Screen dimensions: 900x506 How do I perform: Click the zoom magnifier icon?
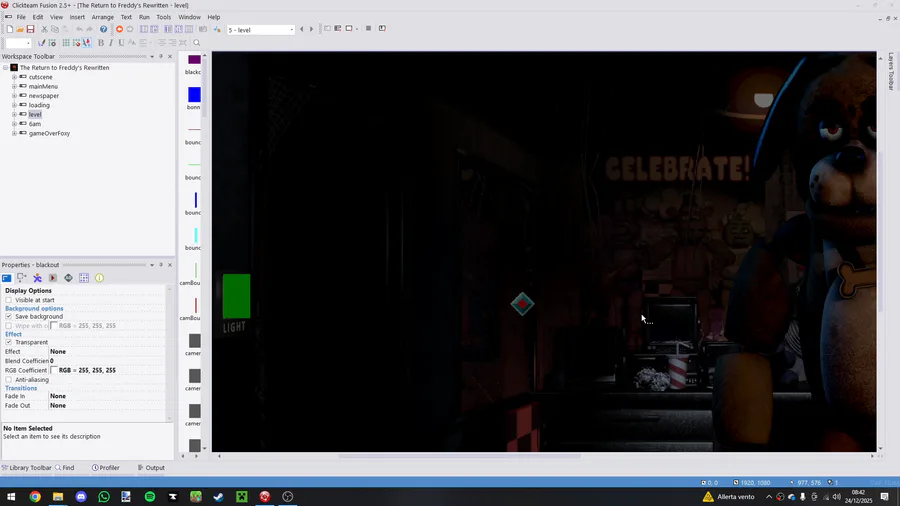pyautogui.click(x=197, y=42)
